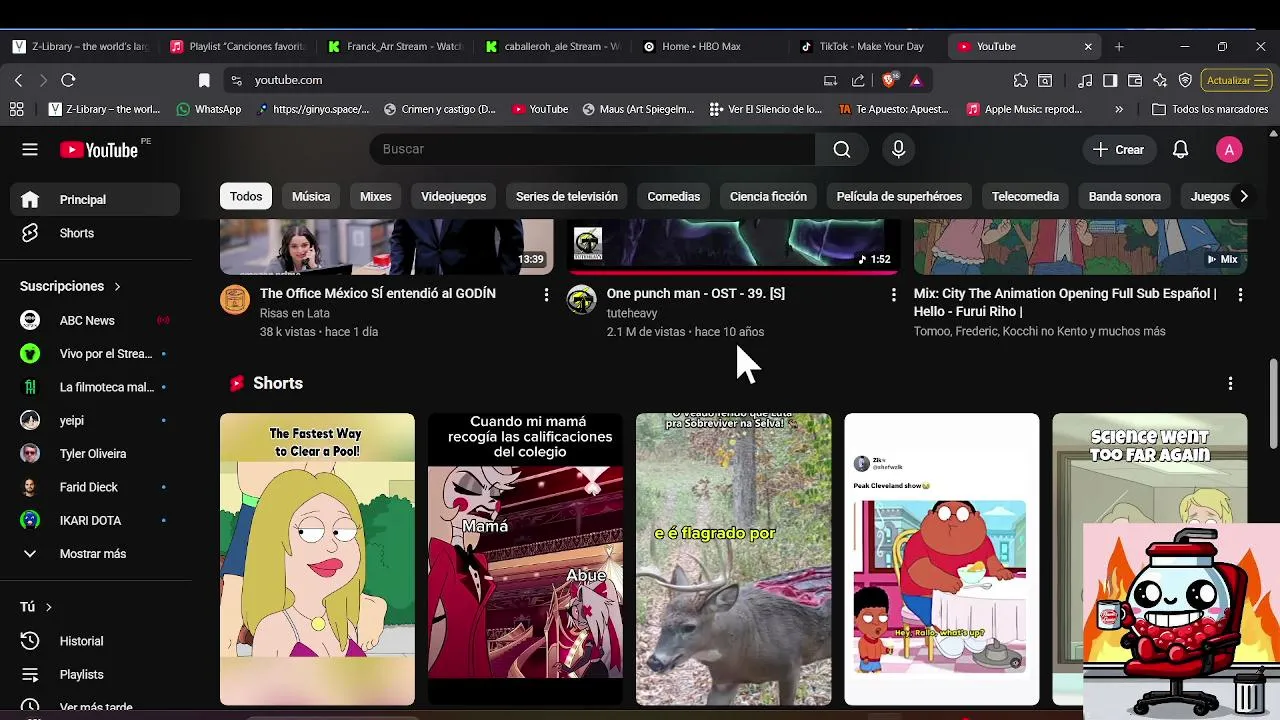Click the share page icon in address bar
Viewport: 1280px width, 720px height.
click(x=858, y=80)
